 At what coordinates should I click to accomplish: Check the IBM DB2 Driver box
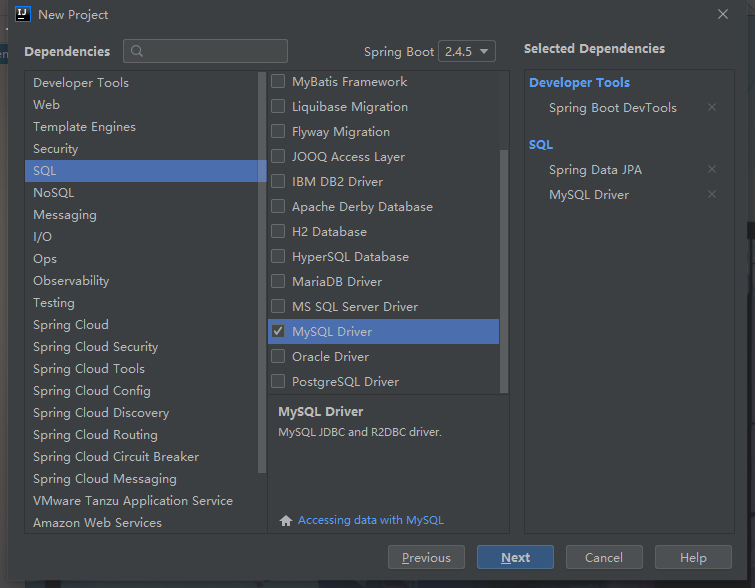278,182
